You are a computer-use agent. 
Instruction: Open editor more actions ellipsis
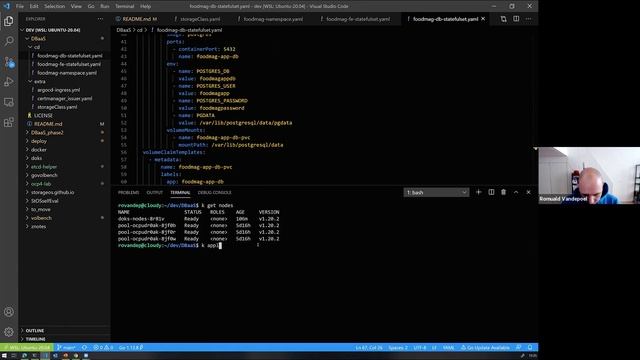click(528, 19)
